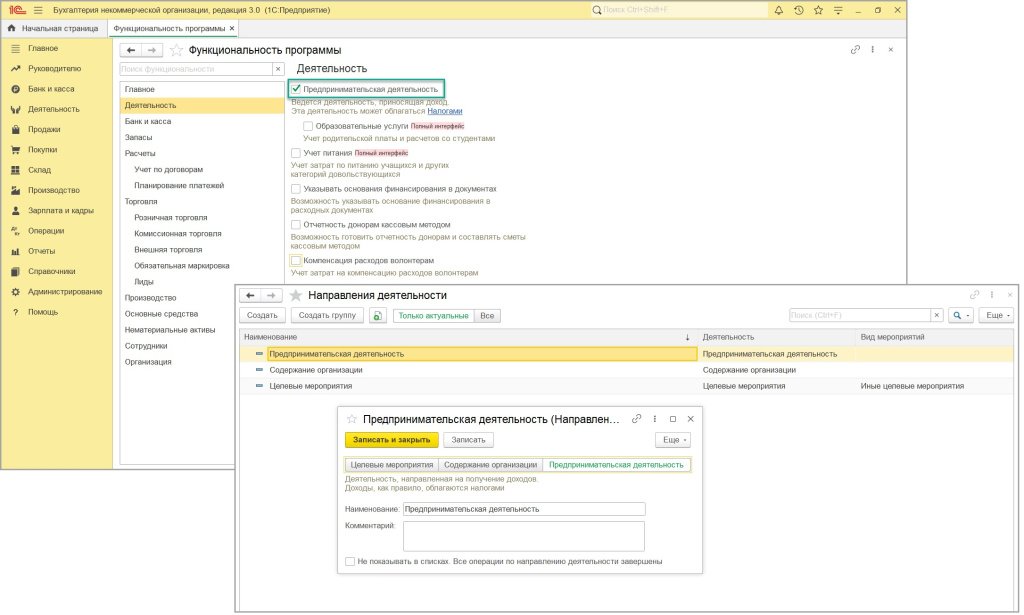Open the notifications bell in title bar

click(x=778, y=10)
